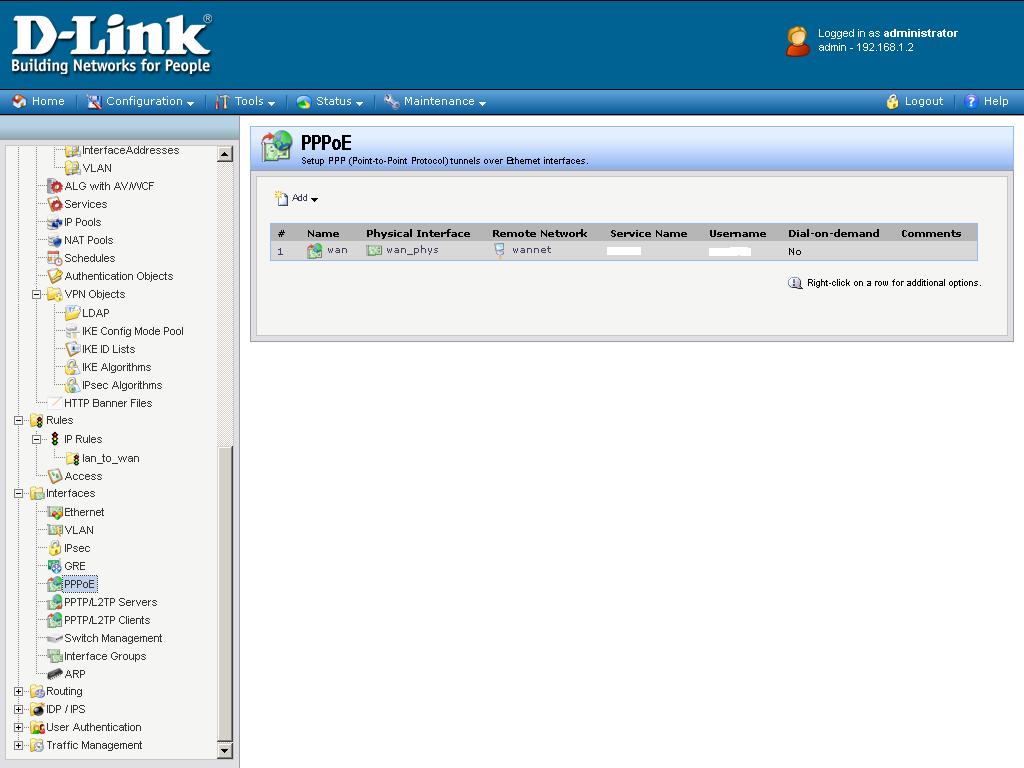This screenshot has height=768, width=1024.
Task: Log out using the Logout link
Action: (923, 101)
